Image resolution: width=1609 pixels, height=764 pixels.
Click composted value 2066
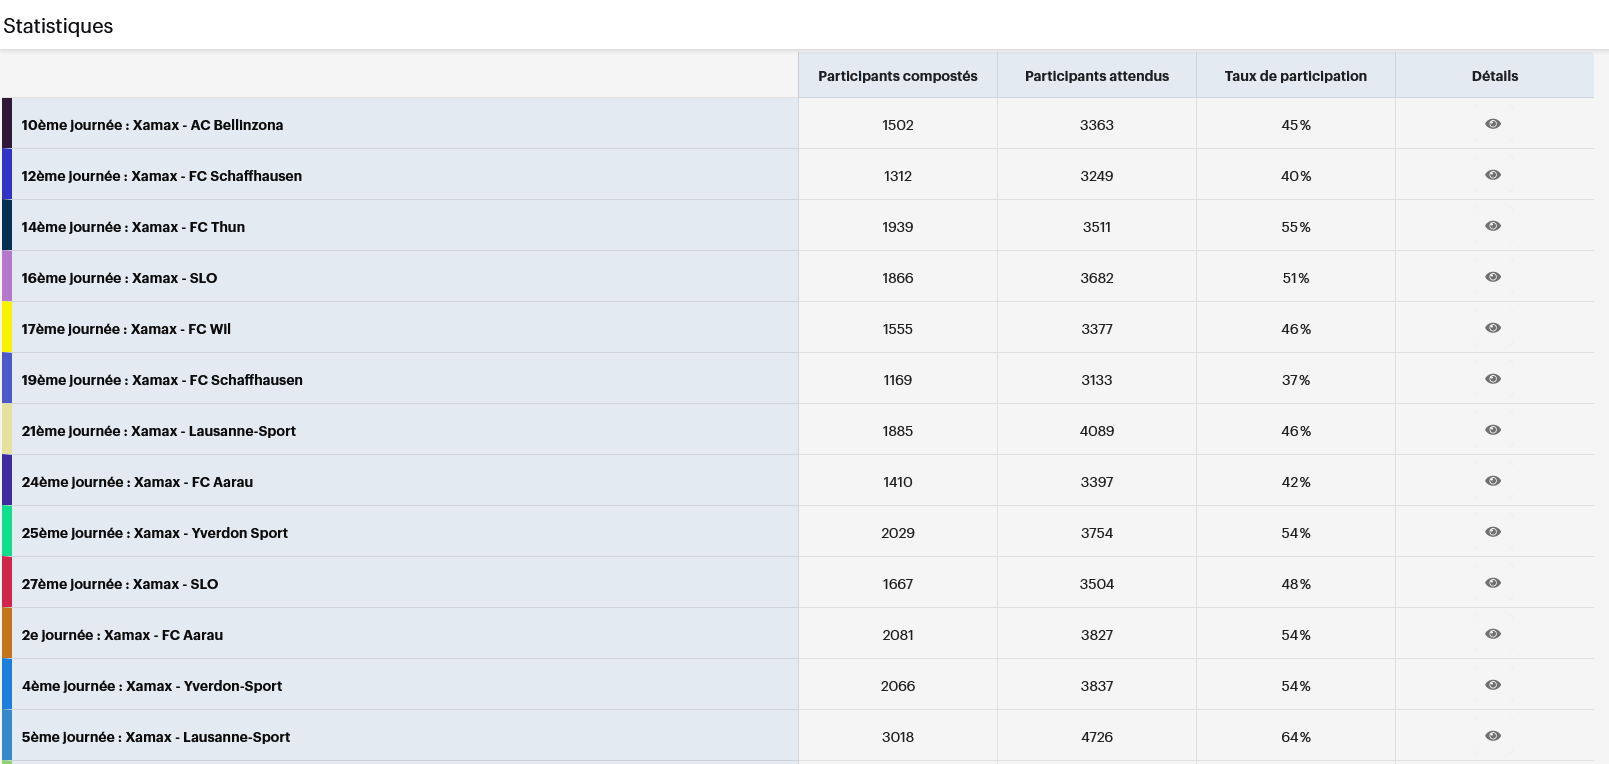(898, 686)
